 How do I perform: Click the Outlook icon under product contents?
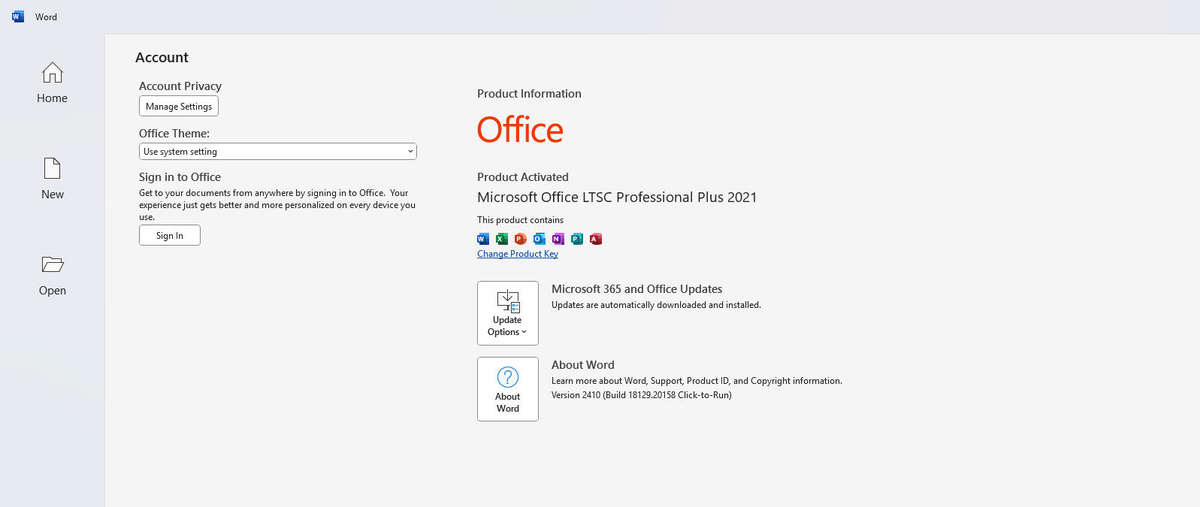click(x=539, y=238)
